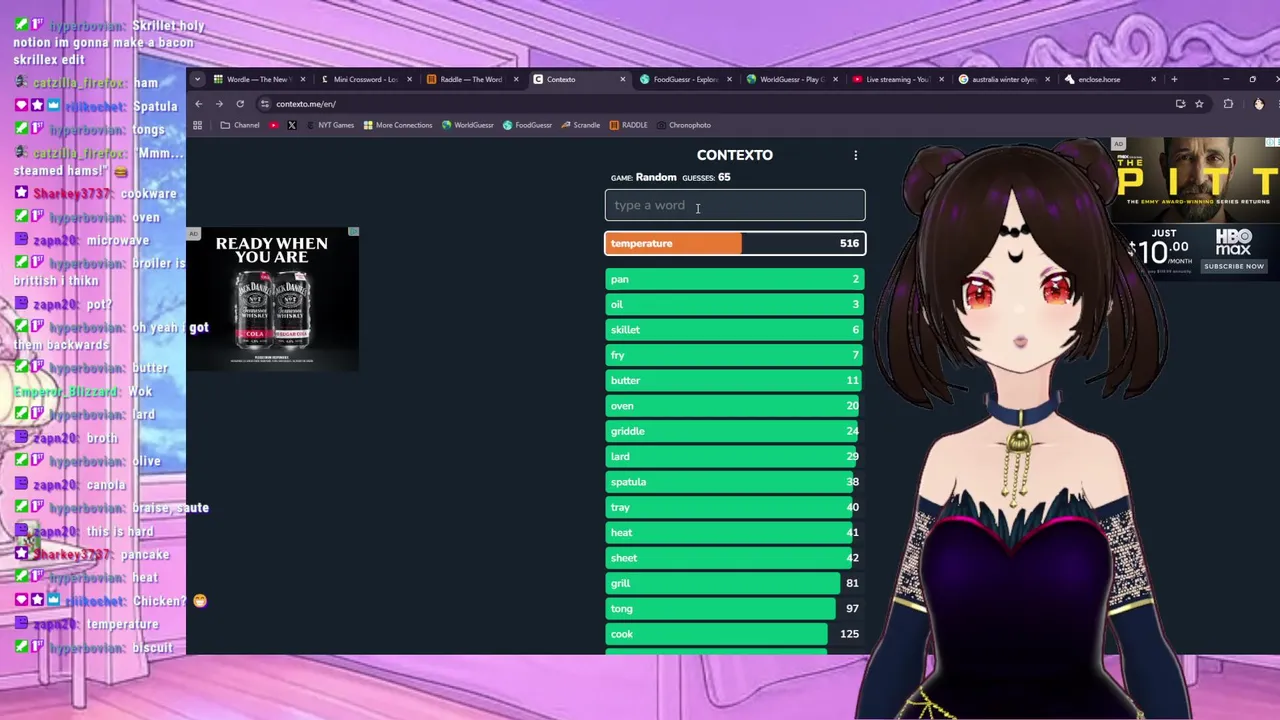The height and width of the screenshot is (720, 1280).
Task: View site information icon in address bar
Action: pyautogui.click(x=265, y=104)
